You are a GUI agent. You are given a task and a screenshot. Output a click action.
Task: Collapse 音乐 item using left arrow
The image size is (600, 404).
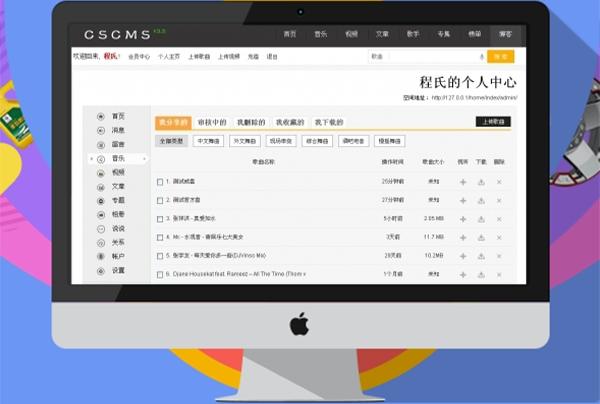tap(91, 159)
